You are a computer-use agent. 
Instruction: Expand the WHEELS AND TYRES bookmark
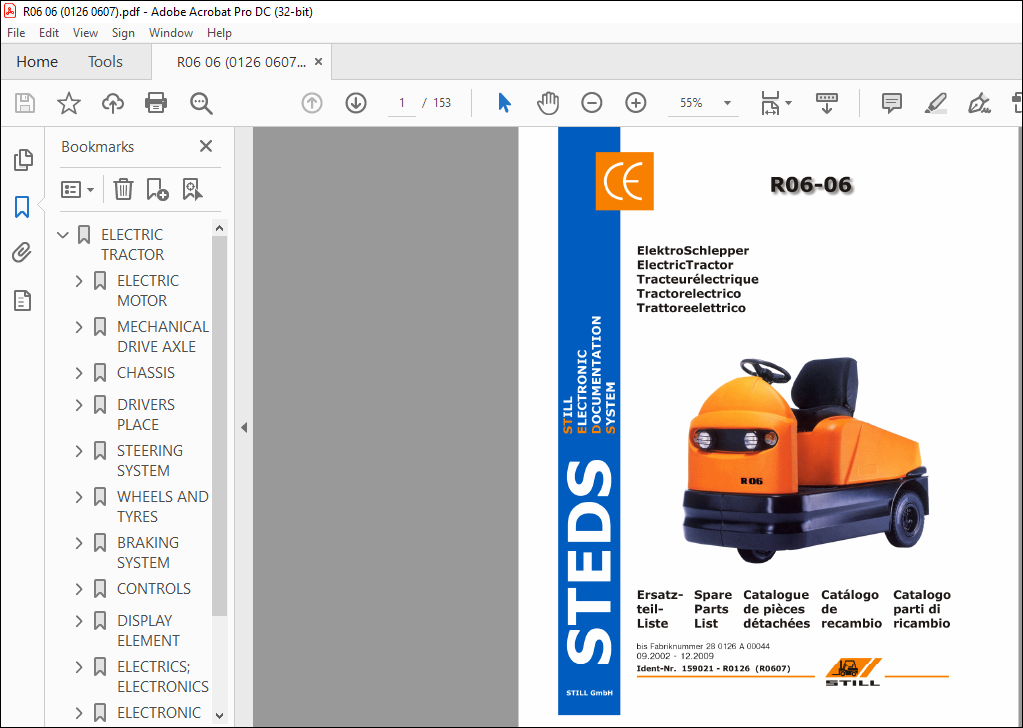pyautogui.click(x=79, y=497)
